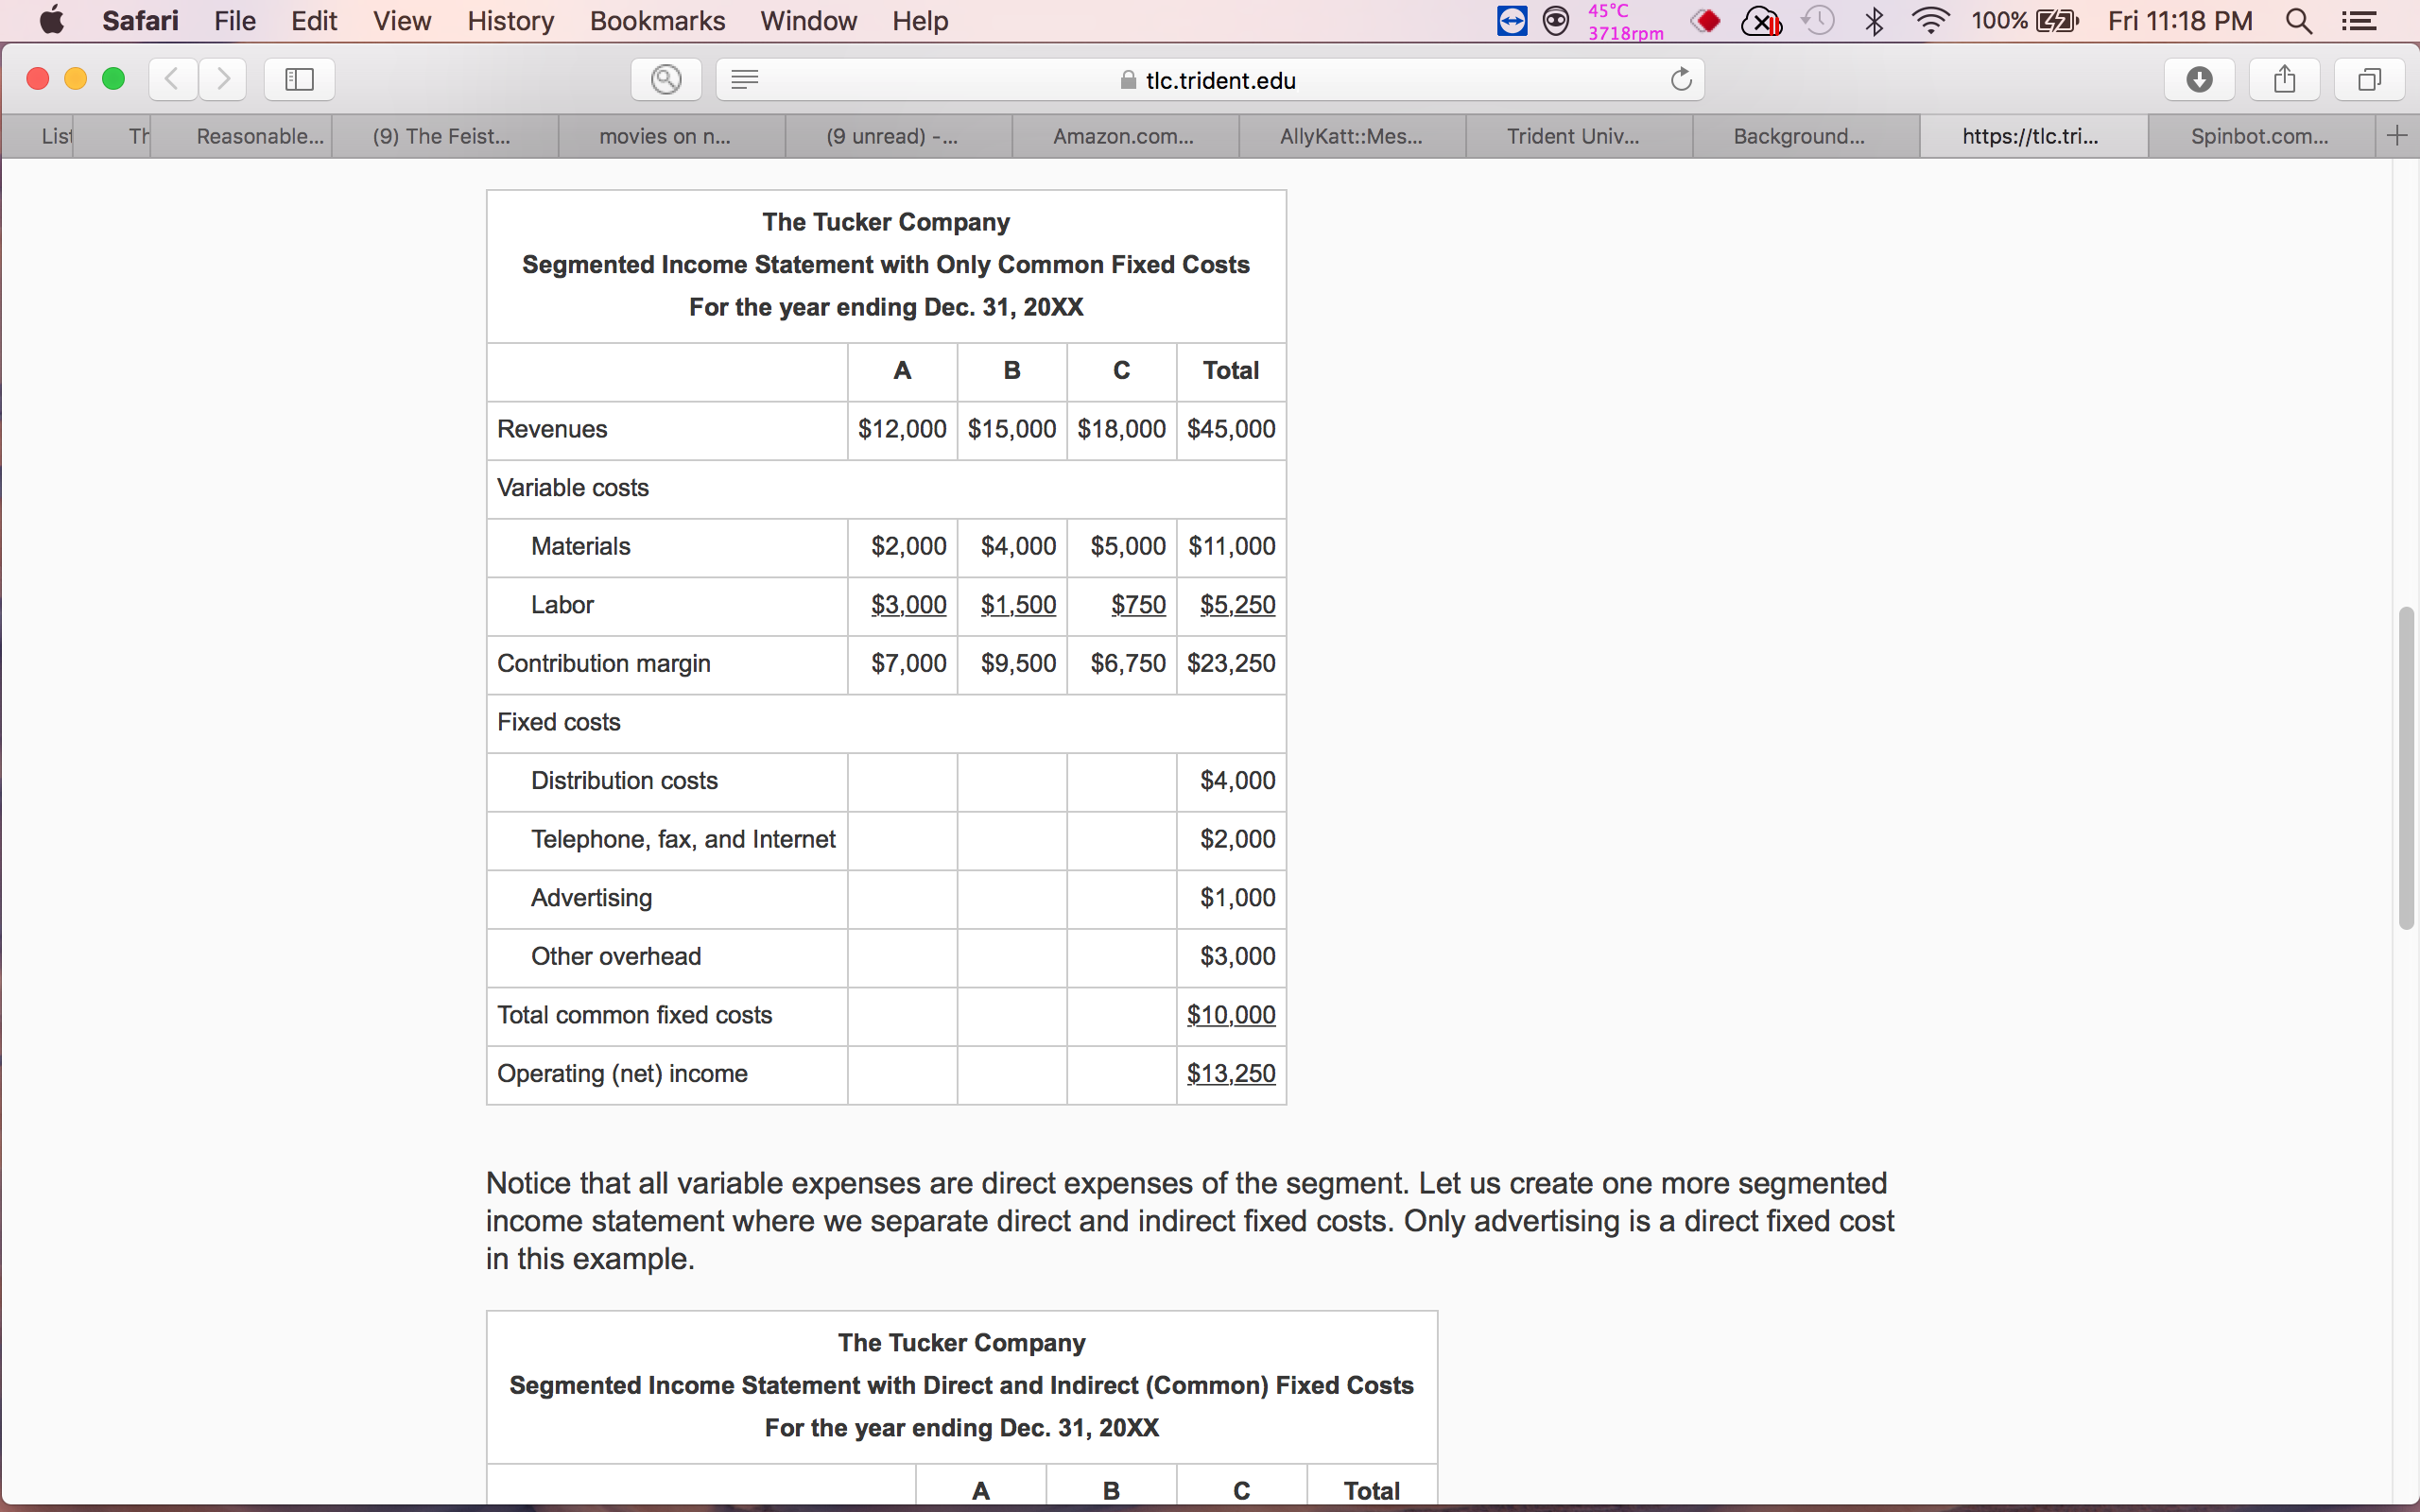Toggle Bluetooth from the menu bar icon

click(x=1874, y=21)
